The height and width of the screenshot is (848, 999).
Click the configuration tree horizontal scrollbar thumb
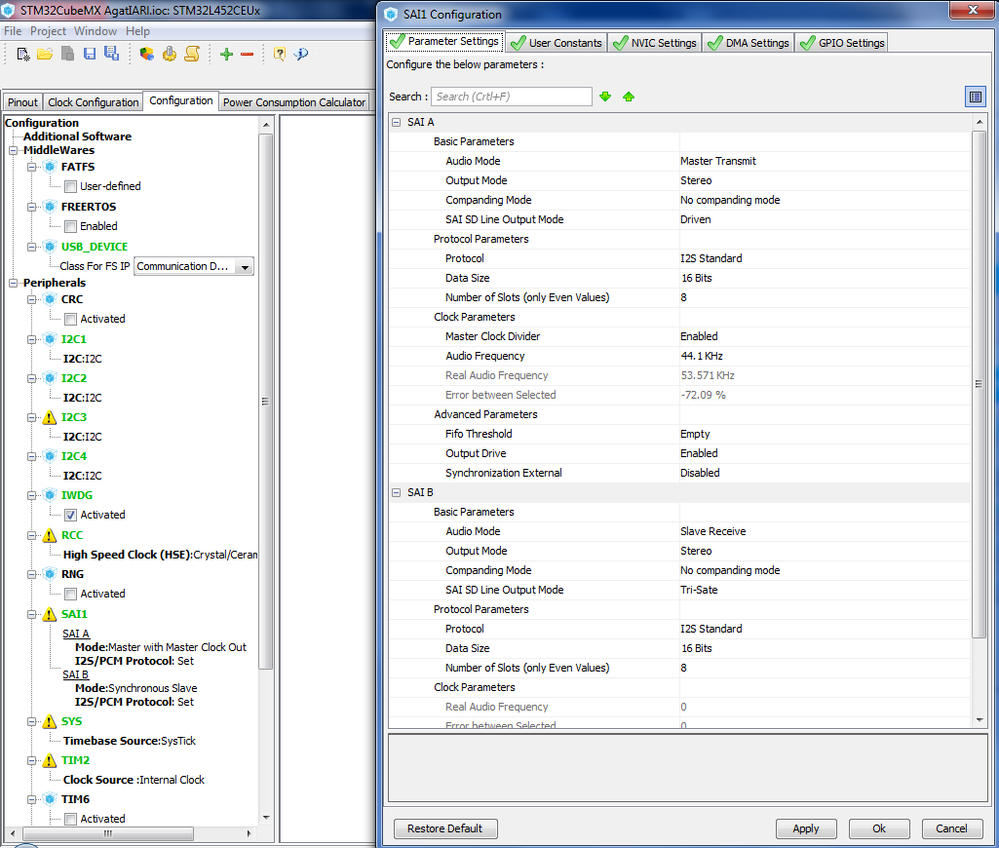[108, 833]
